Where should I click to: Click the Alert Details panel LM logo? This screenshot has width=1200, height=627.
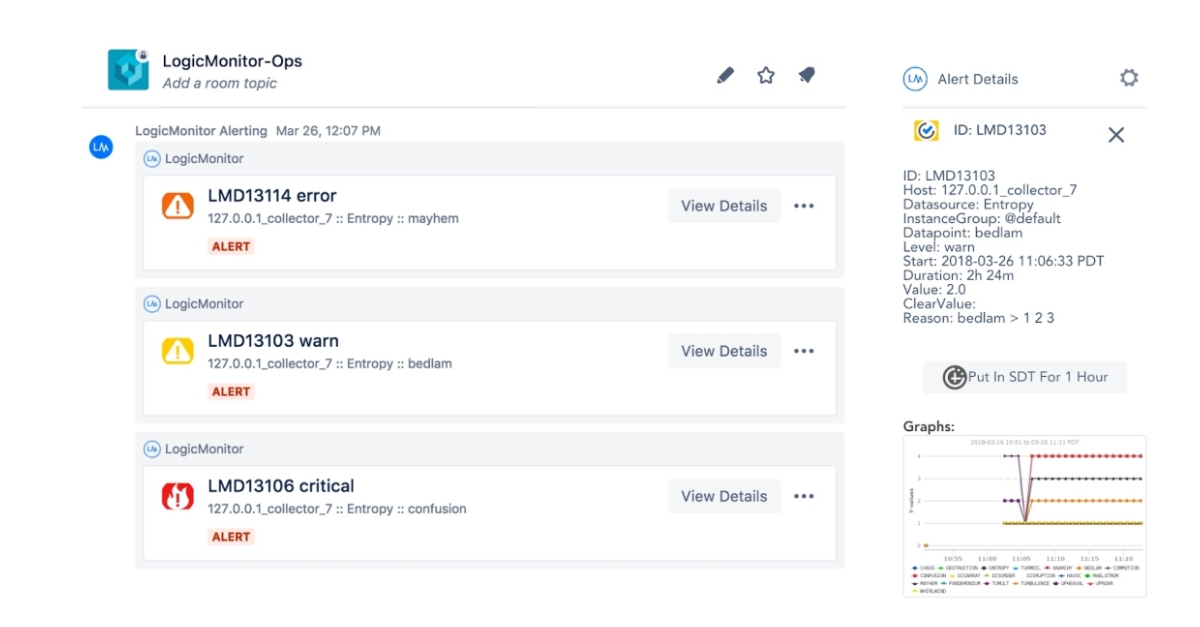(914, 79)
